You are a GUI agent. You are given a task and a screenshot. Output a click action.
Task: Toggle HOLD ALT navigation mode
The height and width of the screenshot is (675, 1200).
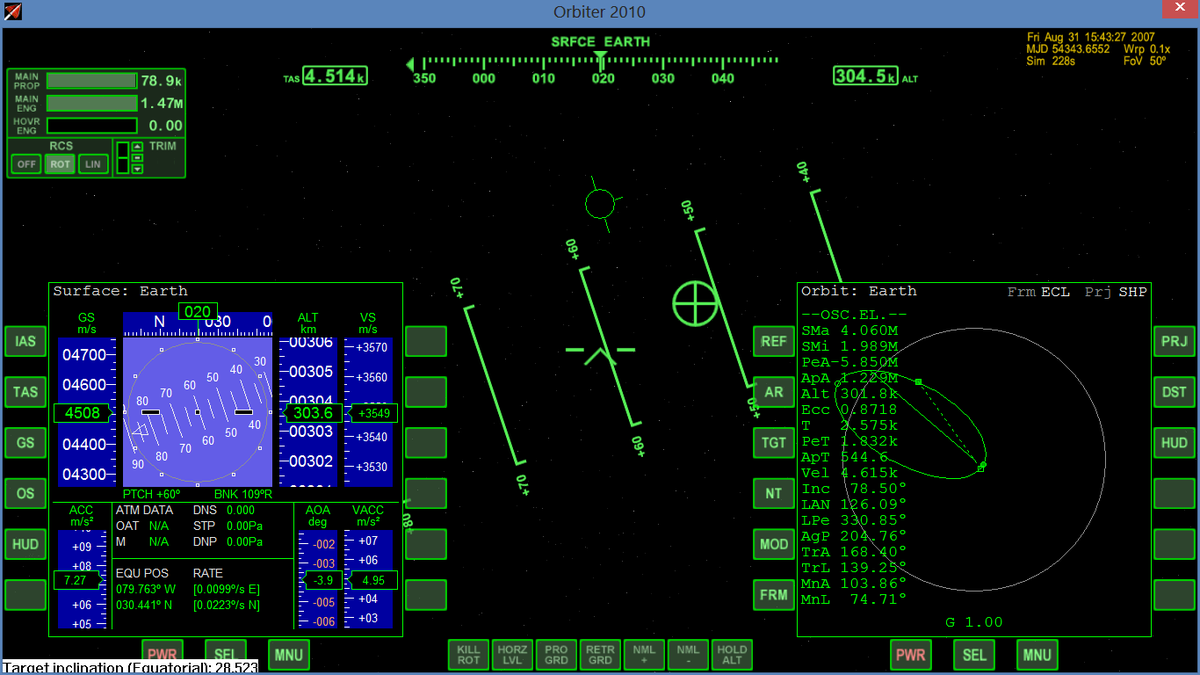click(731, 655)
